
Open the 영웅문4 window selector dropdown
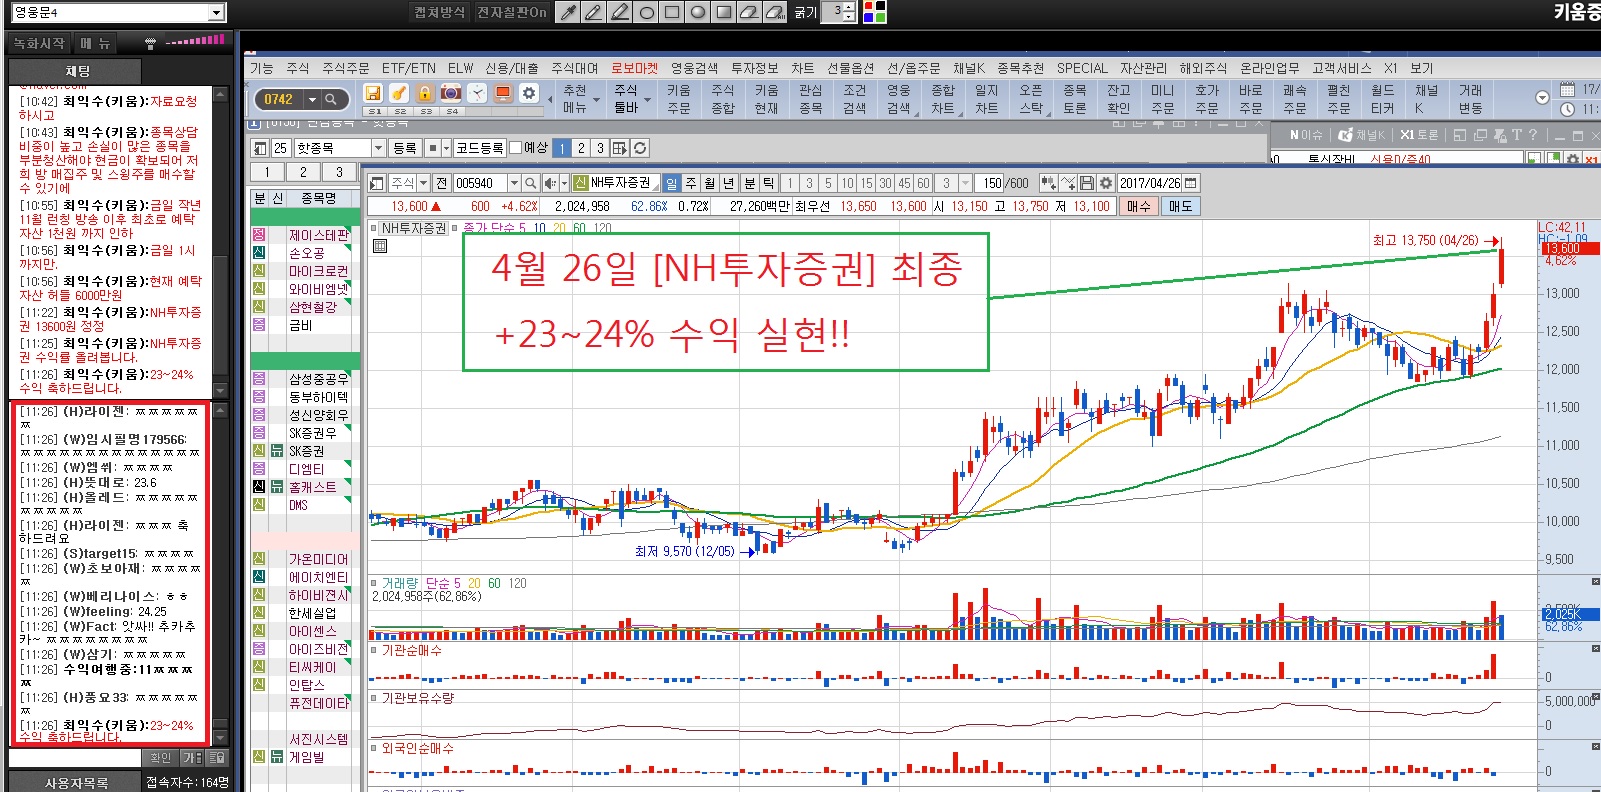(217, 12)
